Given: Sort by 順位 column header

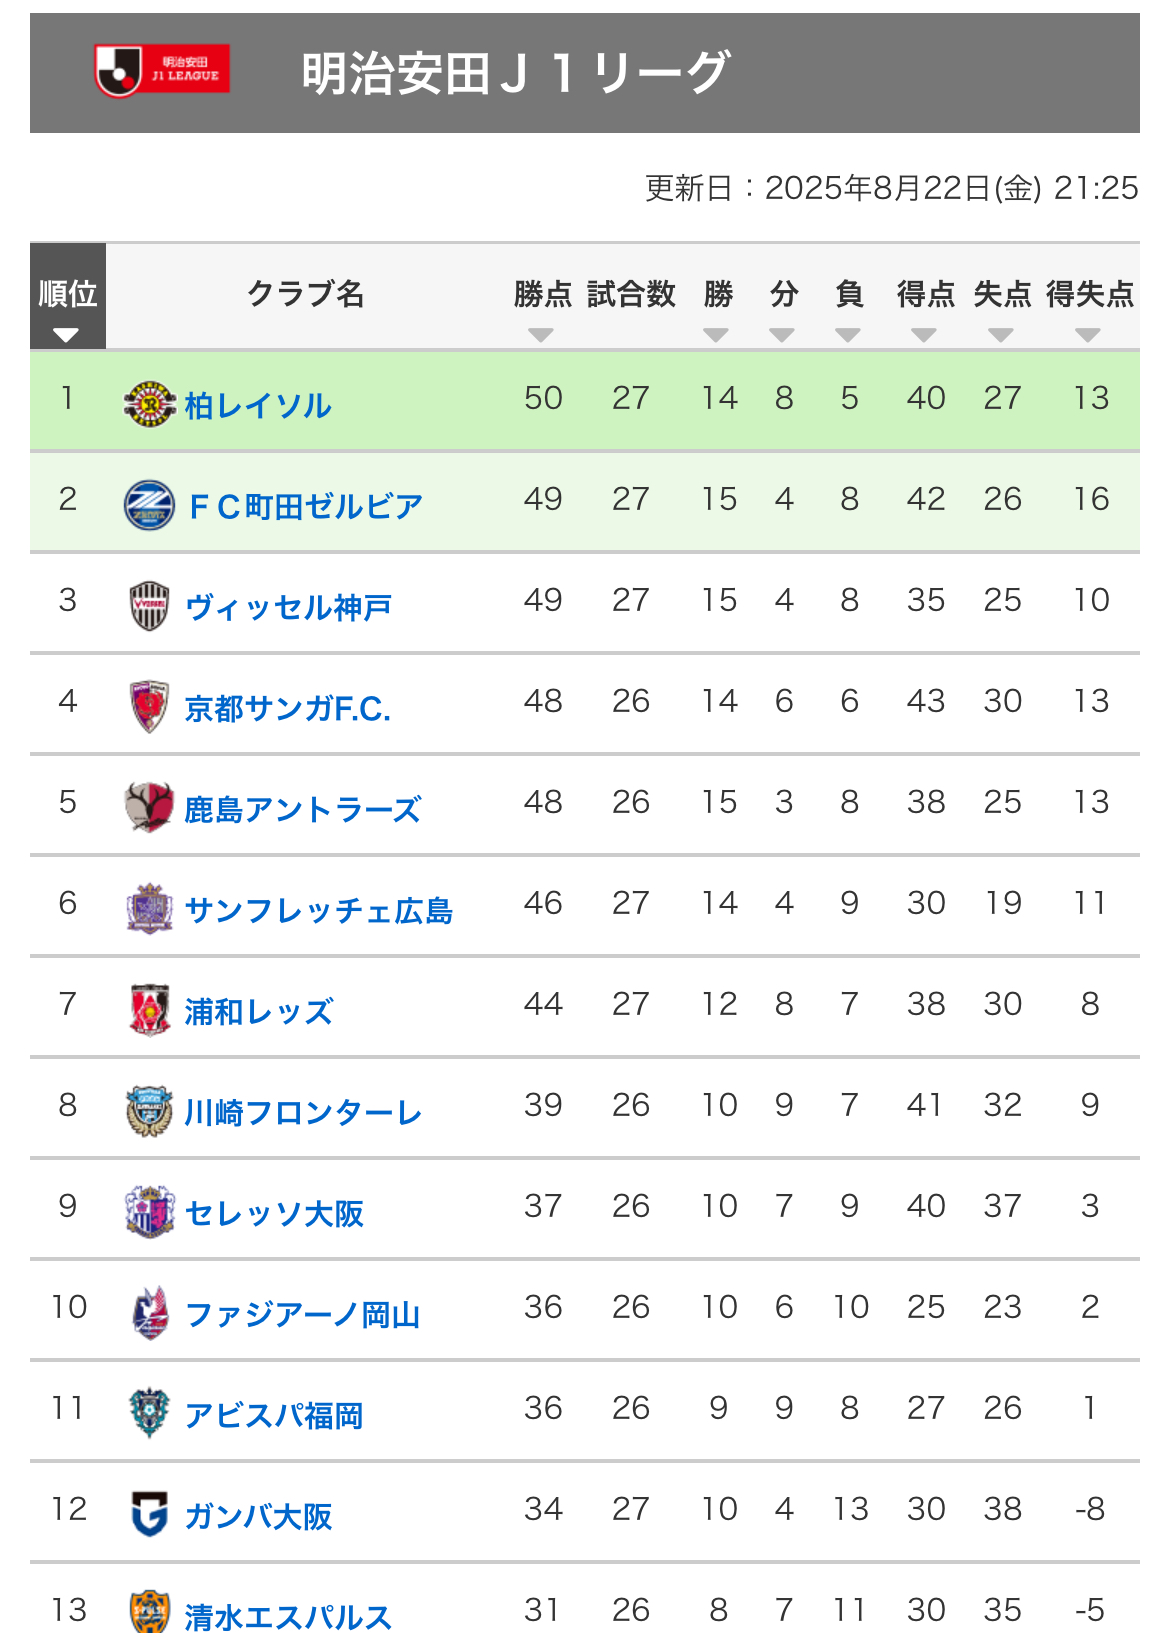Looking at the screenshot, I should click(68, 296).
